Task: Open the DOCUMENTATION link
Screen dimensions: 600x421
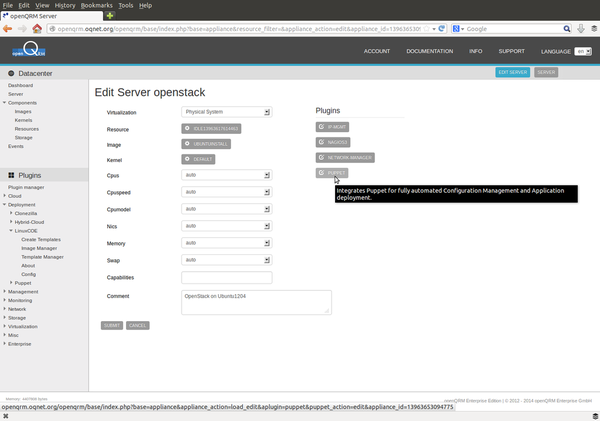Action: pos(429,51)
